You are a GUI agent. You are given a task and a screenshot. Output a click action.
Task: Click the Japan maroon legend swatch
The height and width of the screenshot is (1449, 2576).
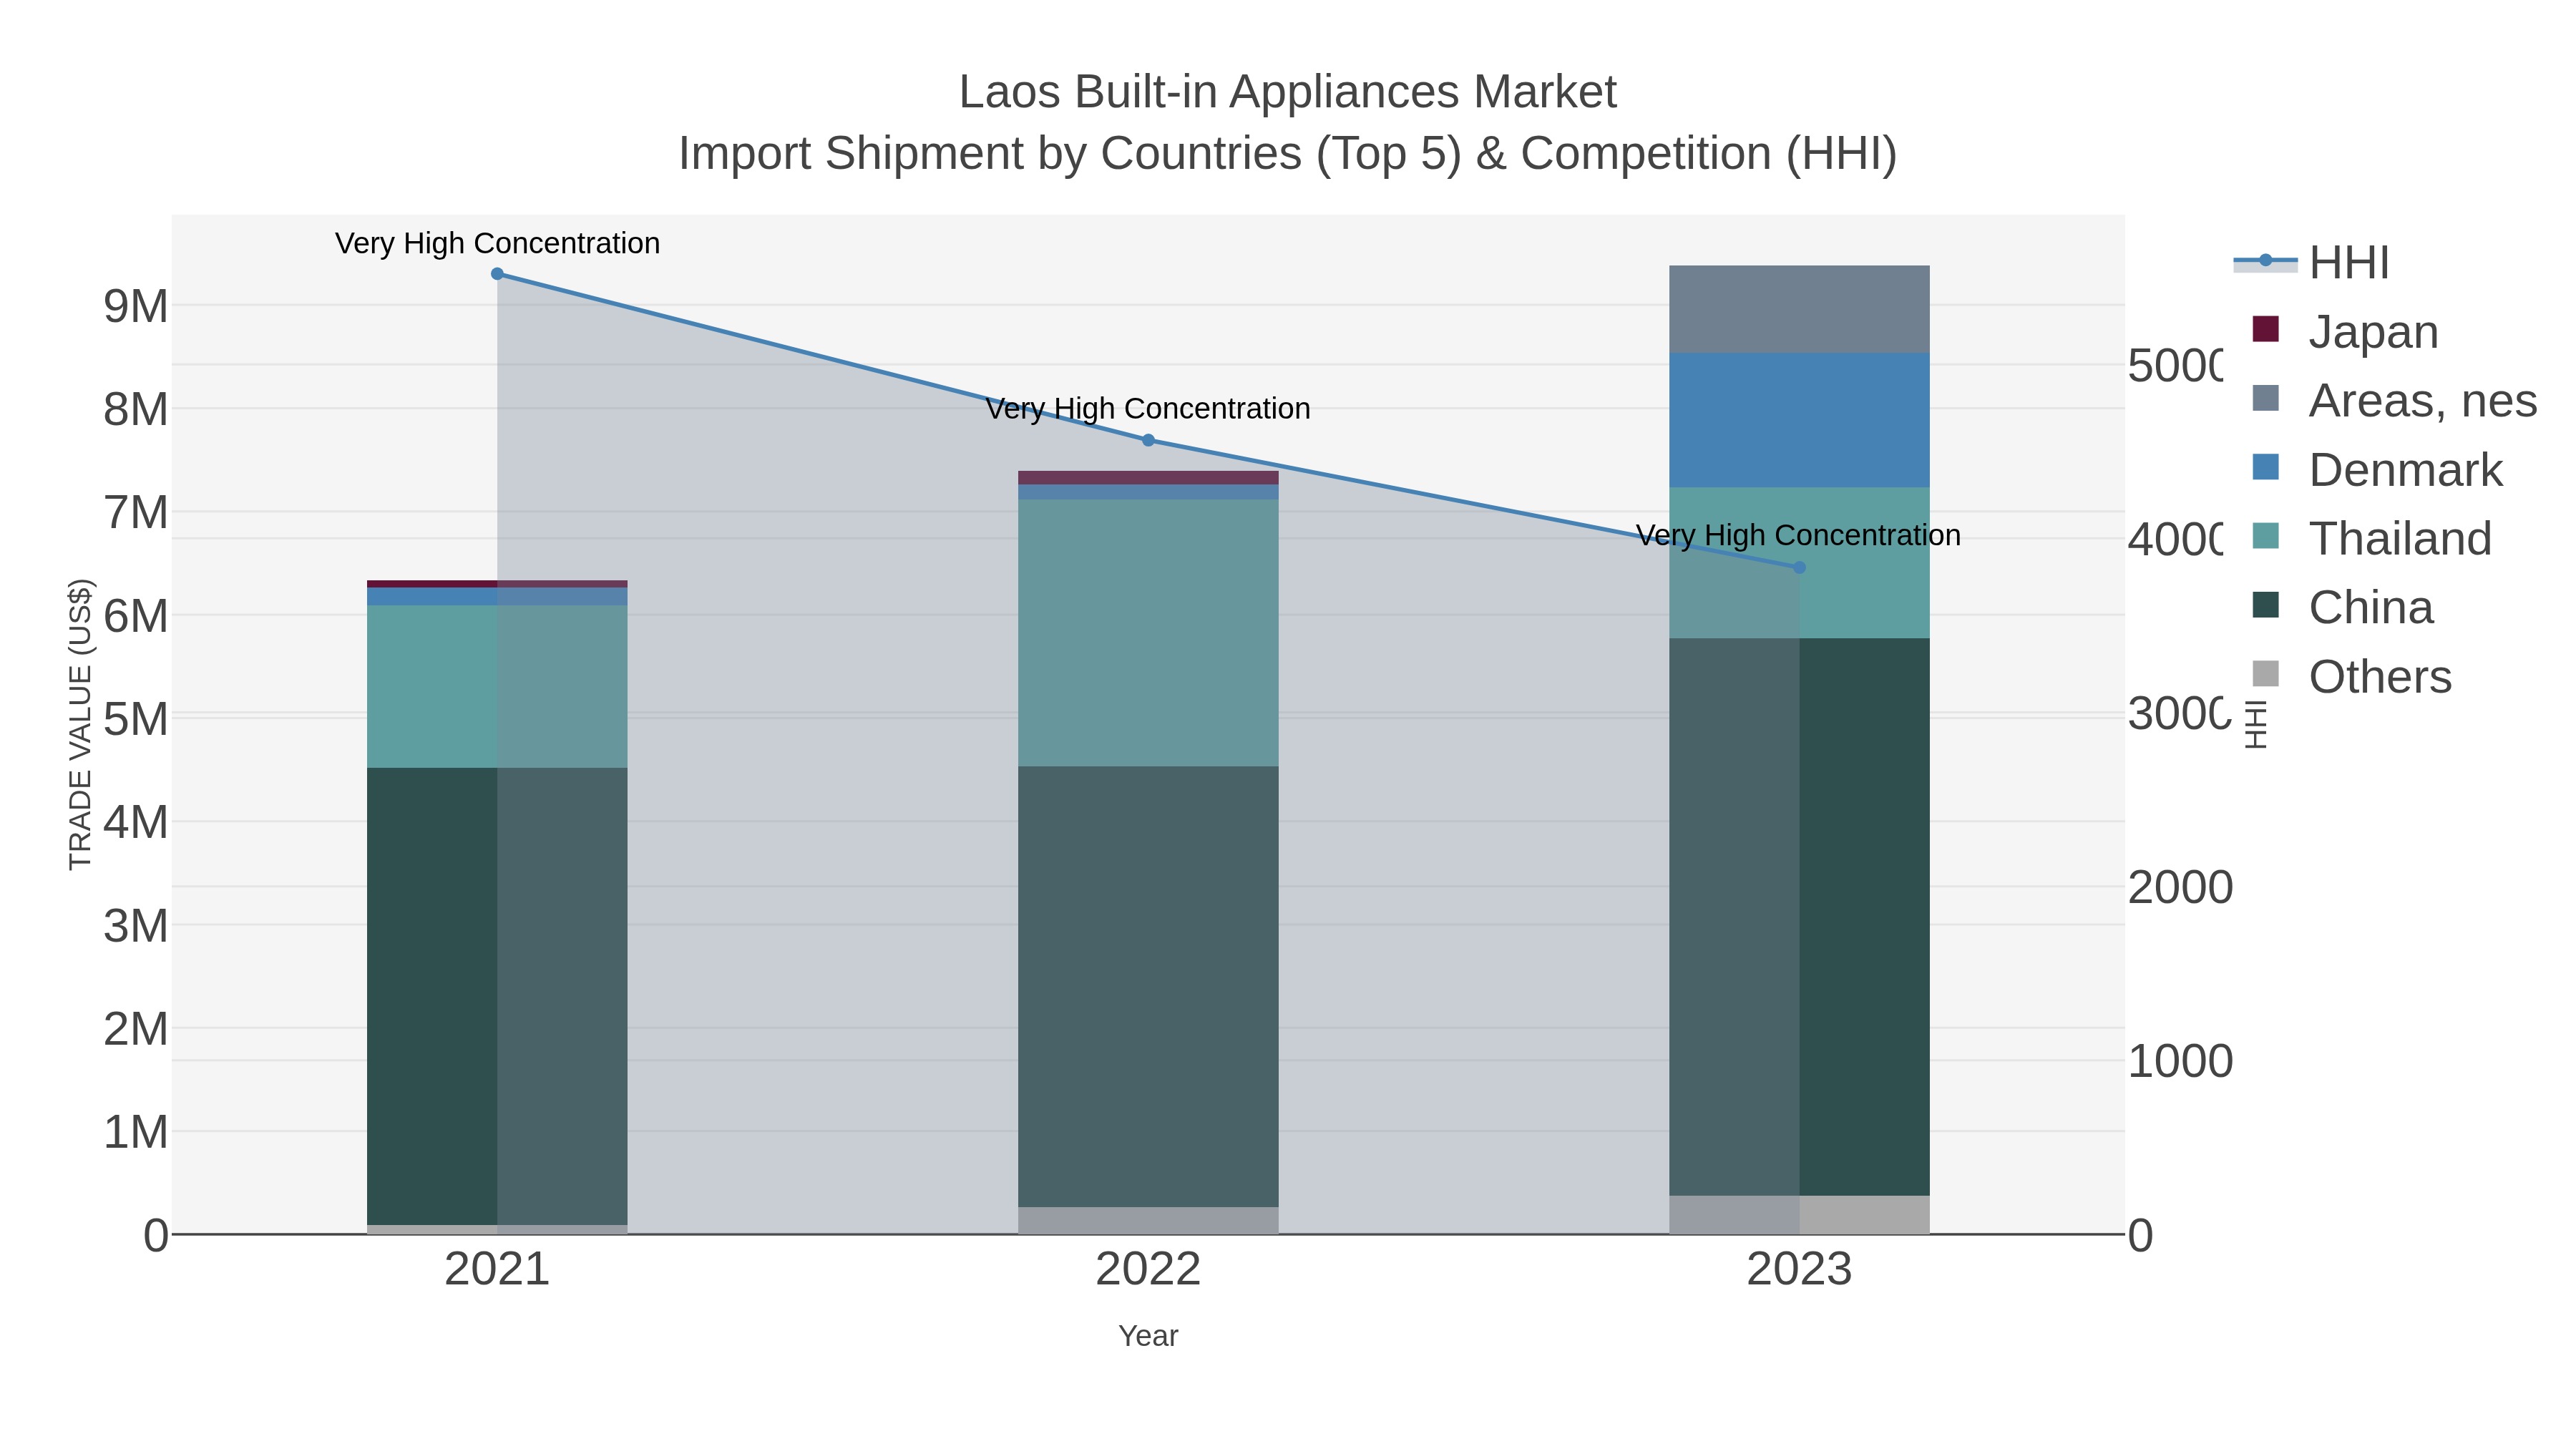(2265, 329)
